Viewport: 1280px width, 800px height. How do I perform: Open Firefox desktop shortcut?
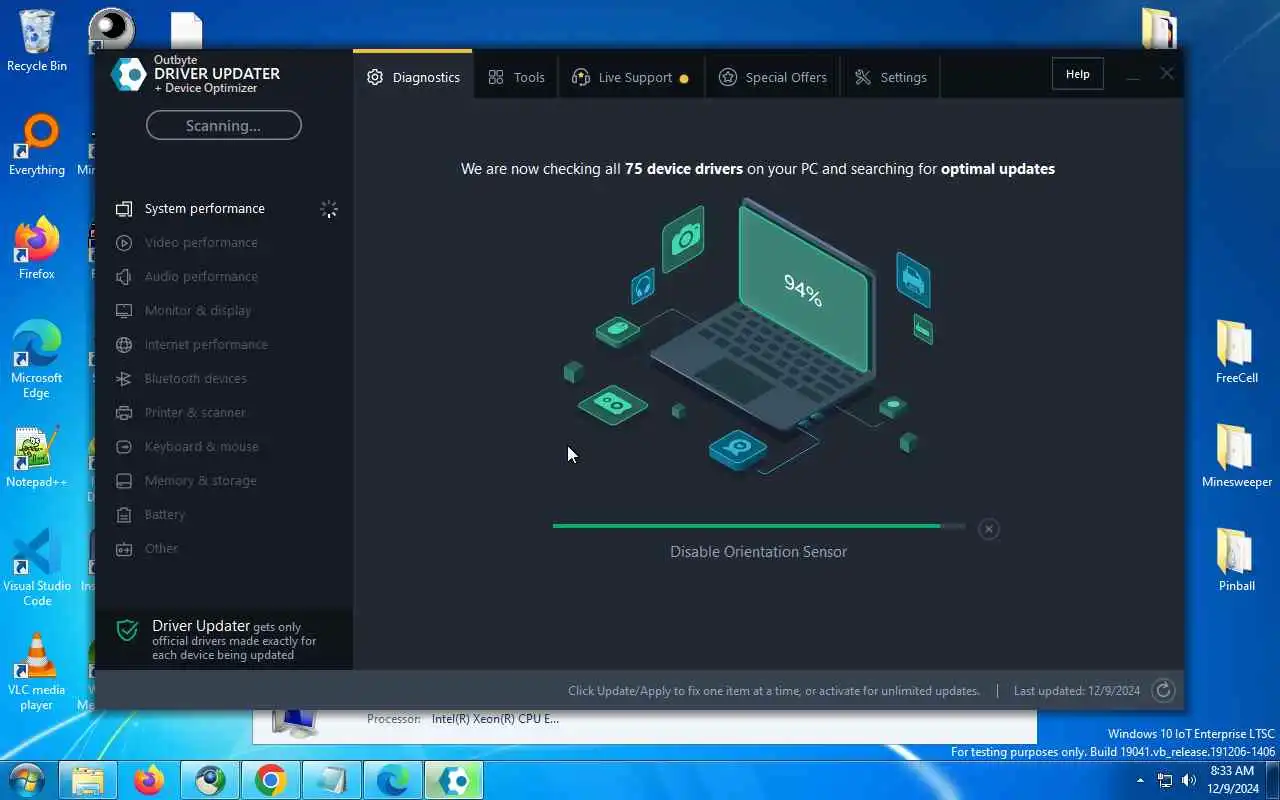tap(37, 249)
